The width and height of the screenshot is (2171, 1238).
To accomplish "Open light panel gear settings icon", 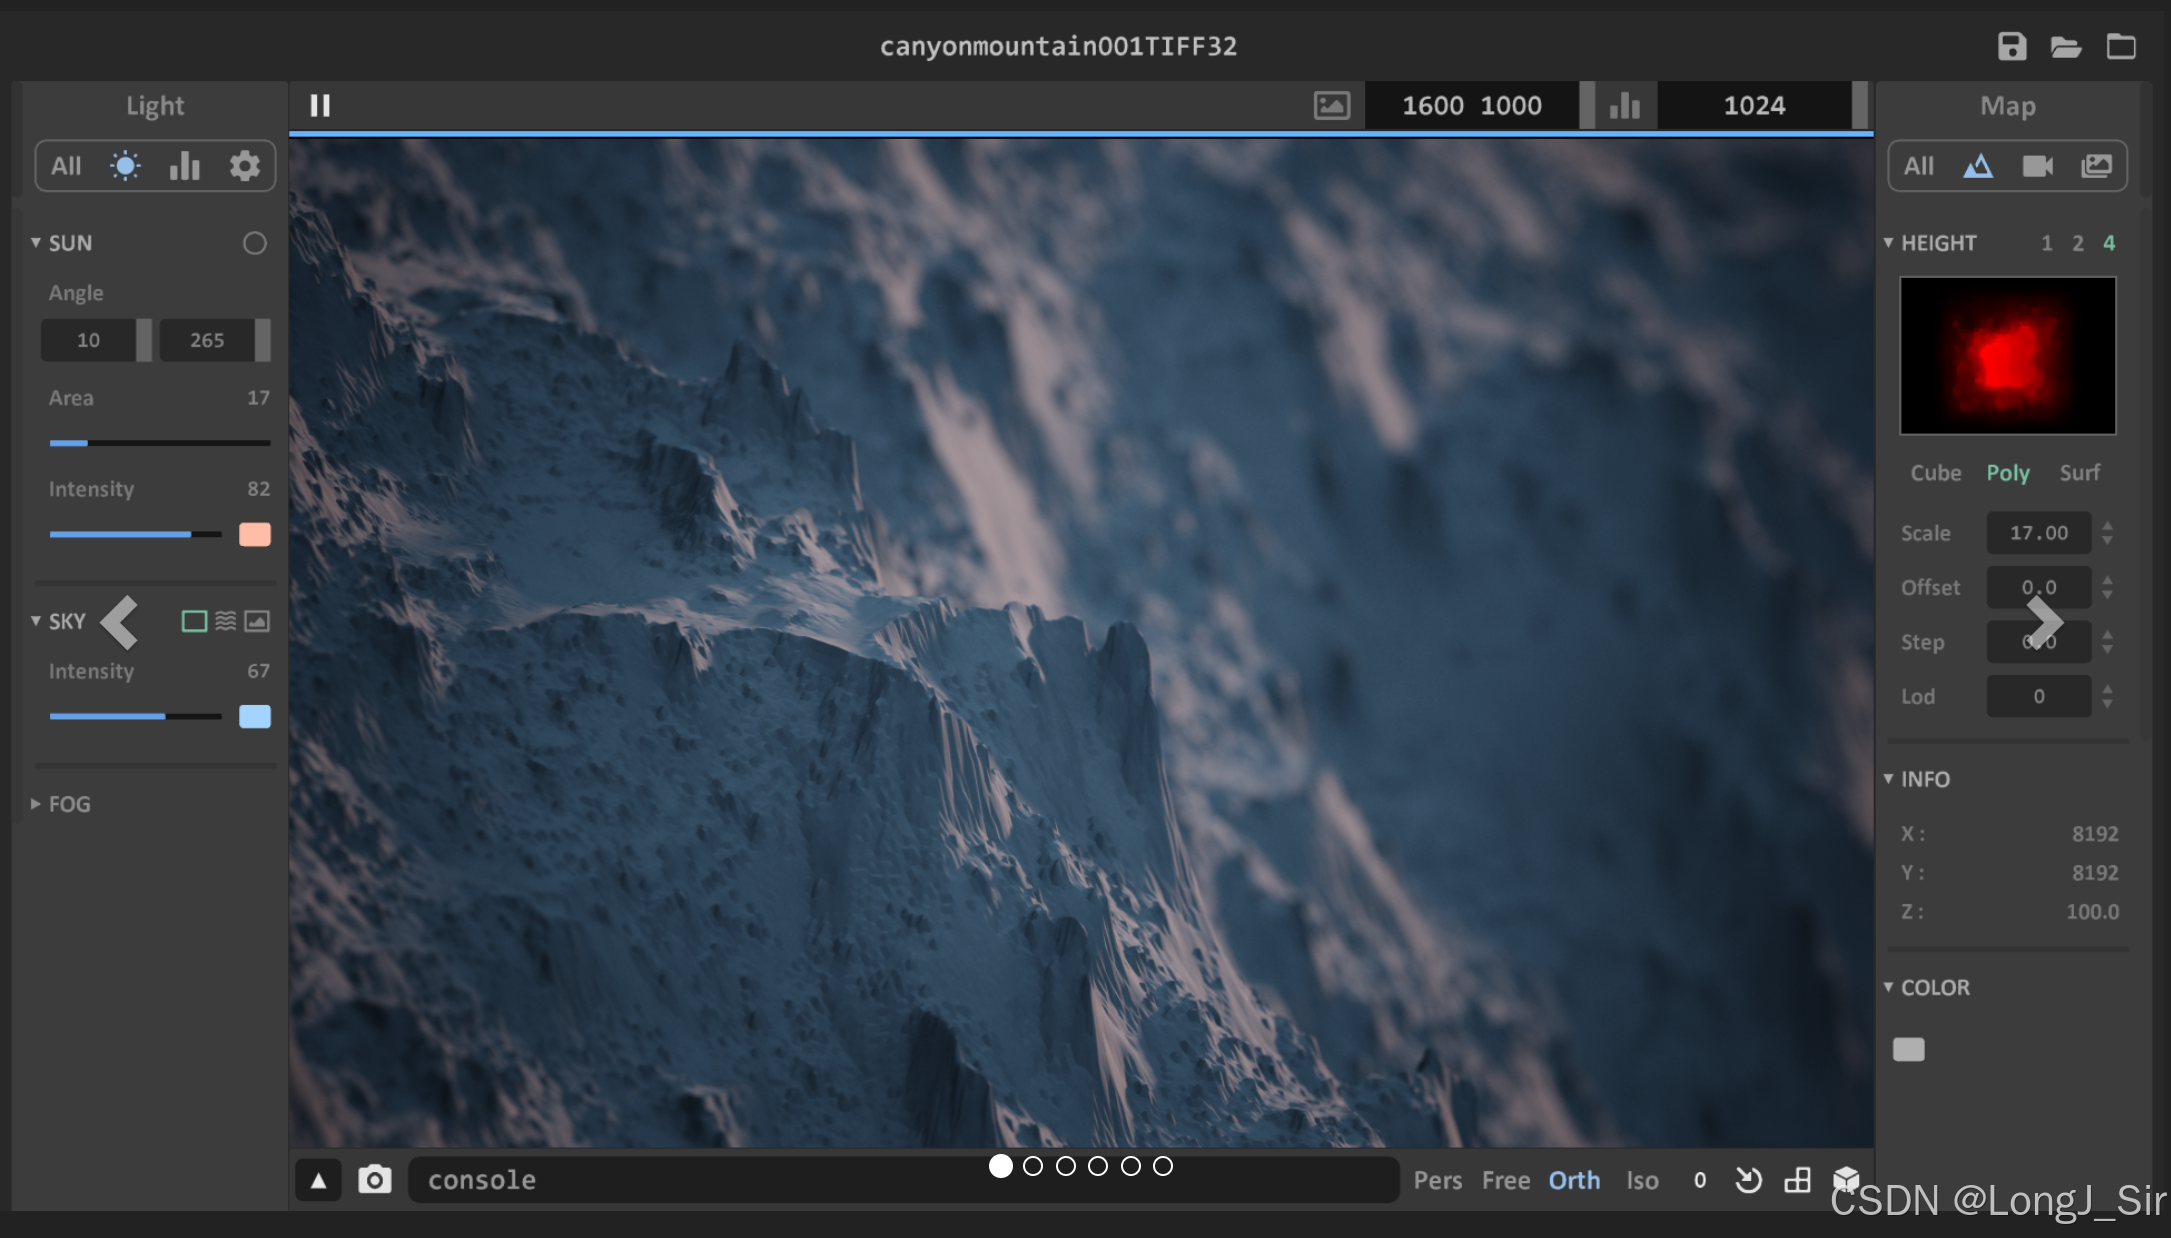I will point(244,166).
